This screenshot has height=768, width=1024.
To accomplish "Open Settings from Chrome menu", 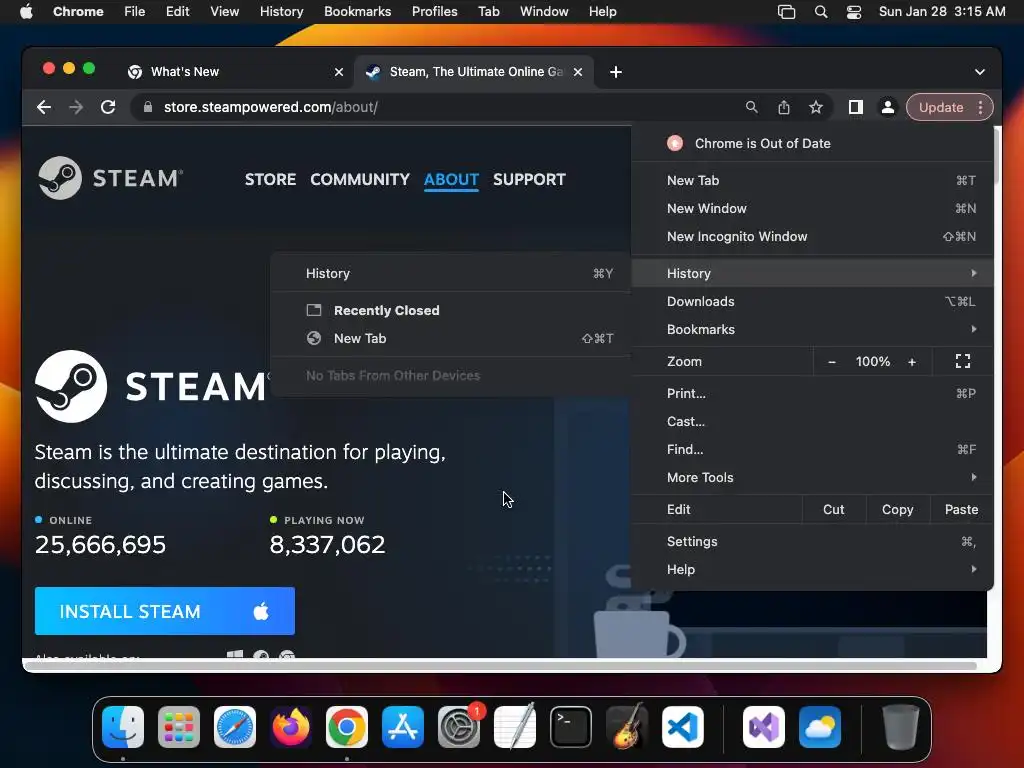I will [x=812, y=541].
